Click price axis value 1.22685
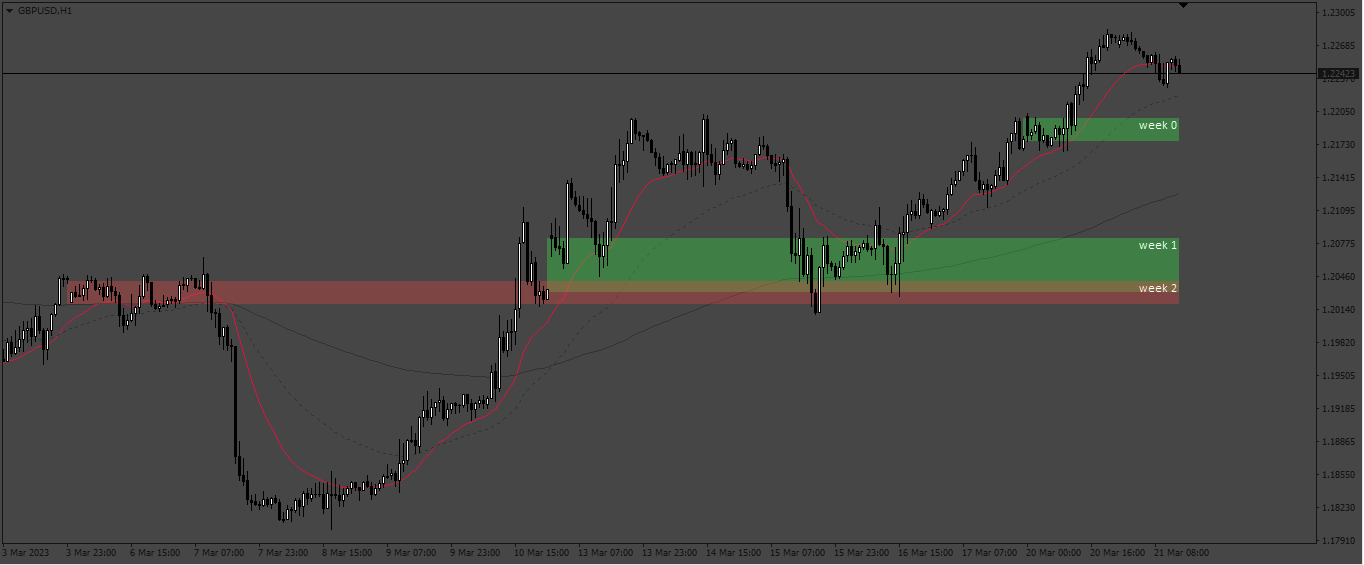 (x=1338, y=45)
